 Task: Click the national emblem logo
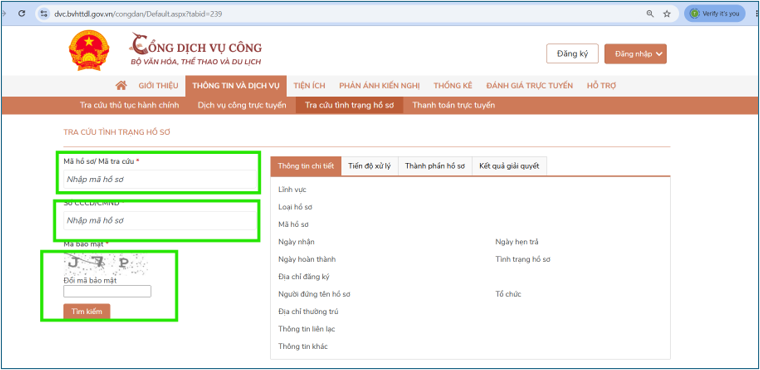(x=89, y=50)
